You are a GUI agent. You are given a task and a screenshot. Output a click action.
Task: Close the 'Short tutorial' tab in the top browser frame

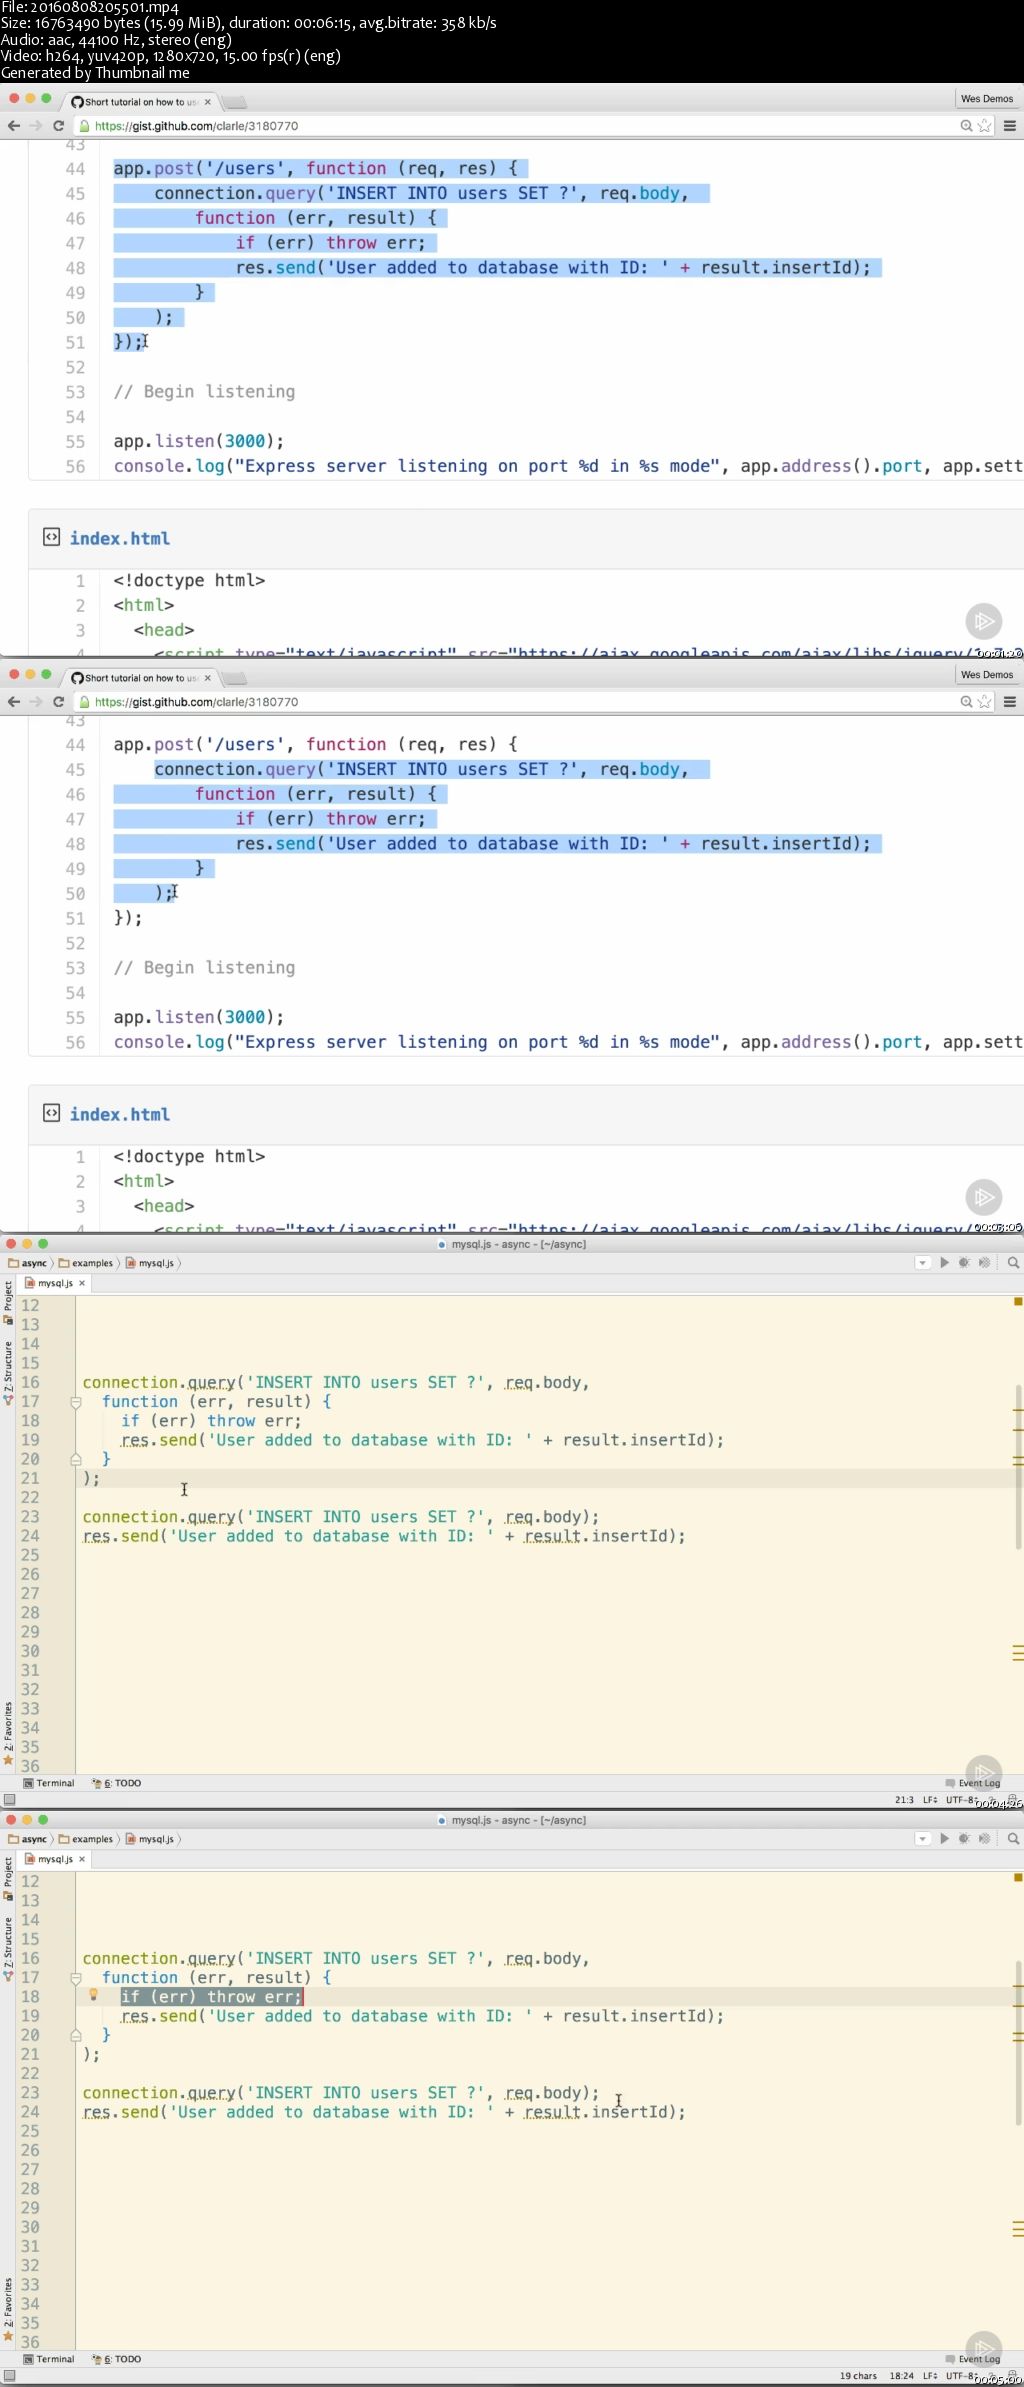(207, 102)
